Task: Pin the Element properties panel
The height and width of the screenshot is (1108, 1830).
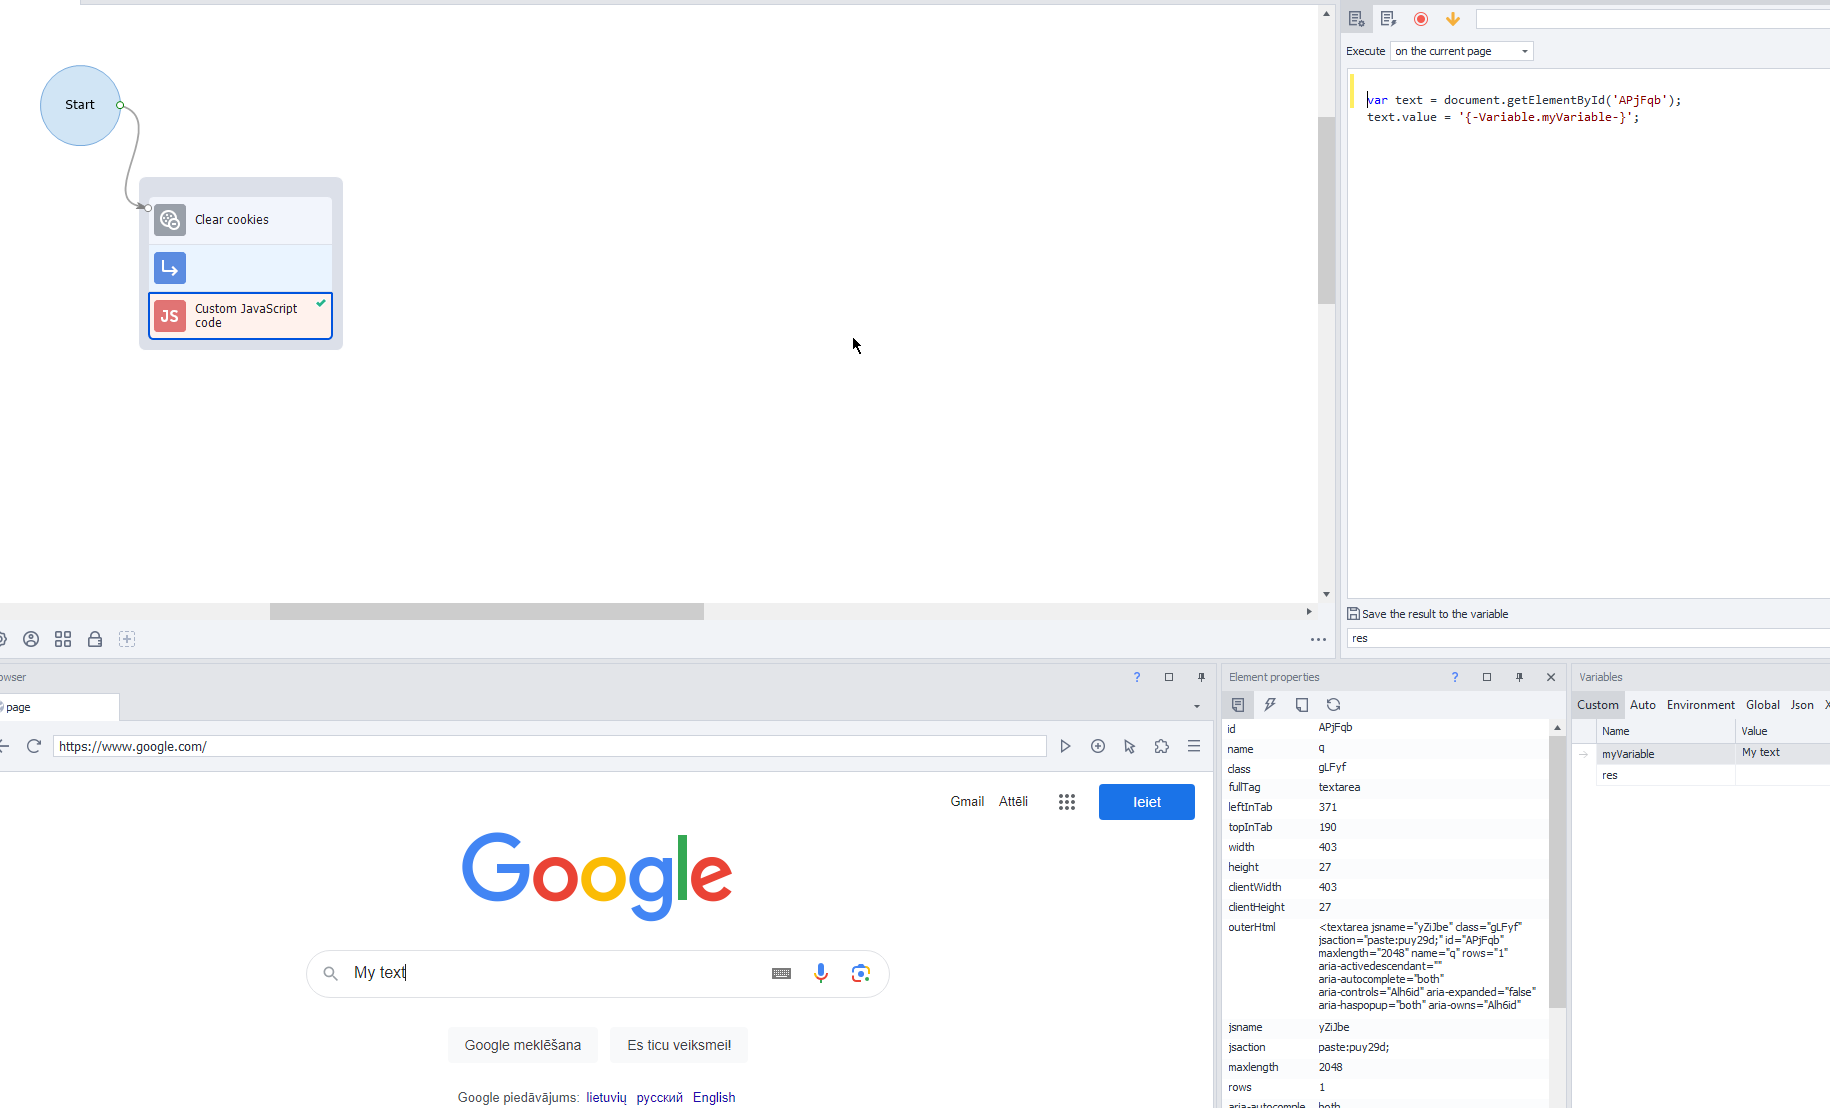Action: point(1519,677)
